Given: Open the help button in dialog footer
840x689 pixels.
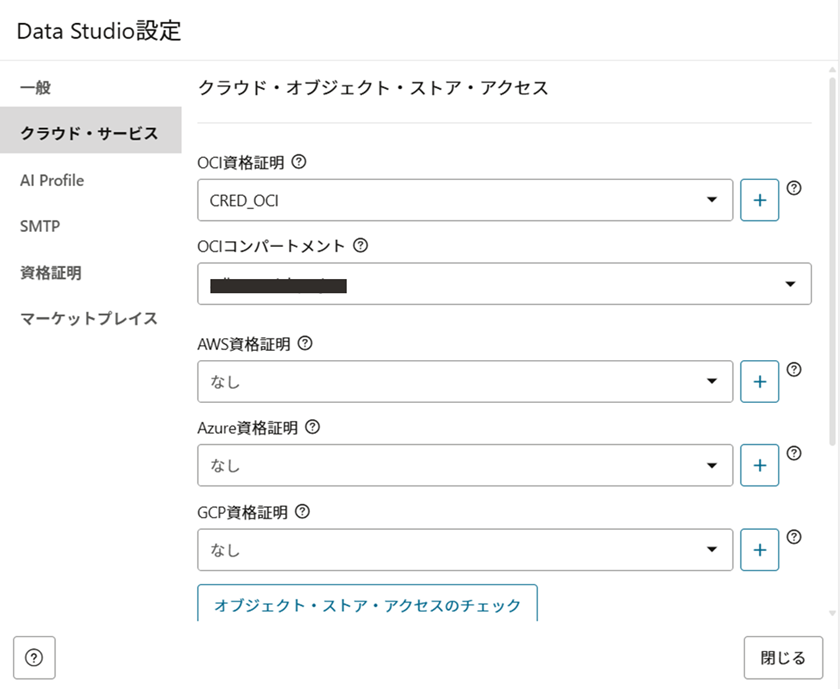Looking at the screenshot, I should [34, 658].
